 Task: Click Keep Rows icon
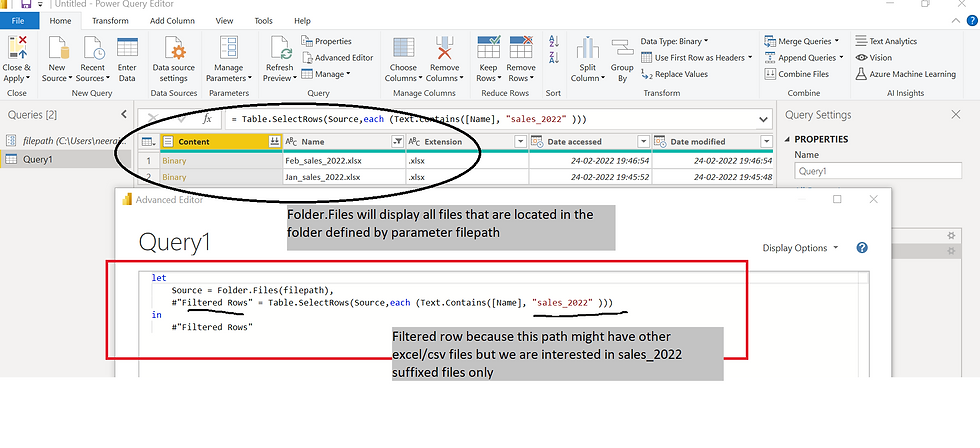[x=488, y=48]
